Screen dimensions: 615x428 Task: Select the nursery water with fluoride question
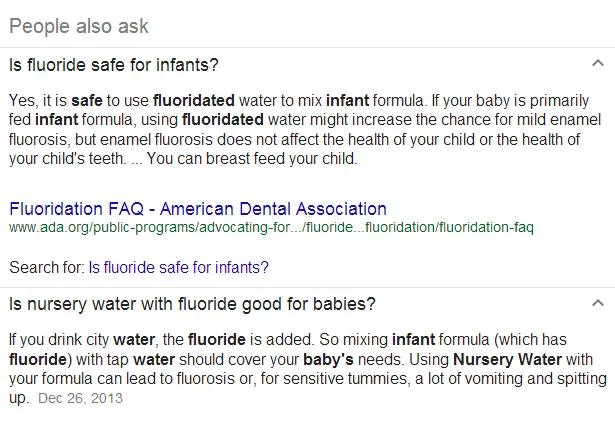tap(192, 303)
